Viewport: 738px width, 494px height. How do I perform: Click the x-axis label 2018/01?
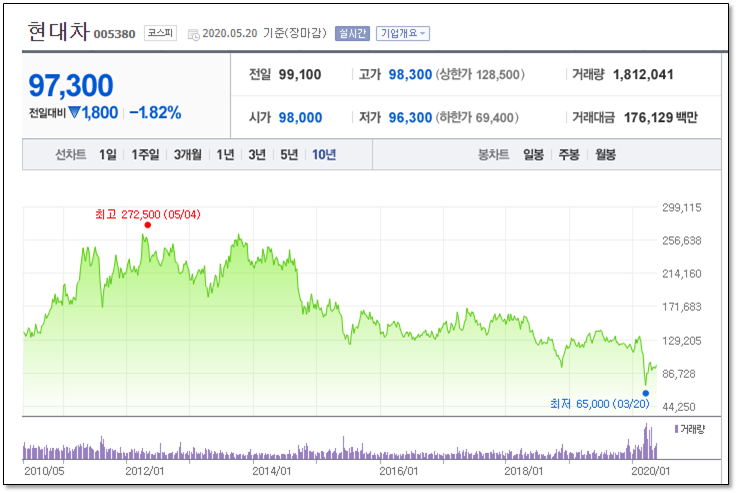(523, 471)
